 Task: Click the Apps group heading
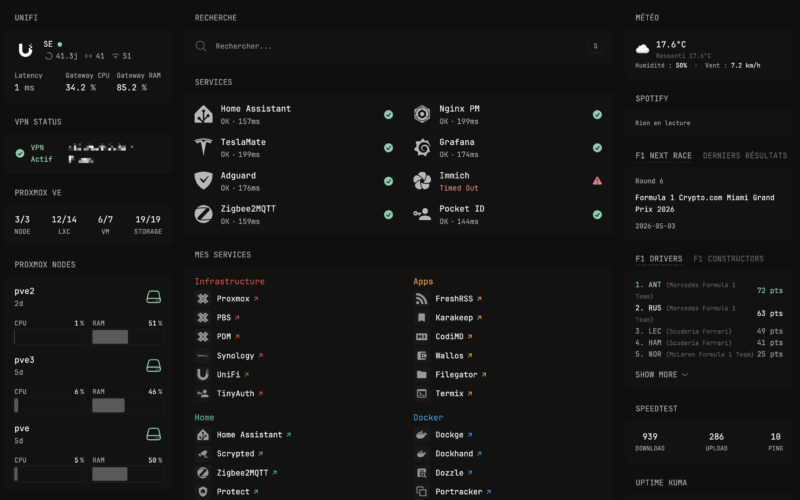click(423, 281)
